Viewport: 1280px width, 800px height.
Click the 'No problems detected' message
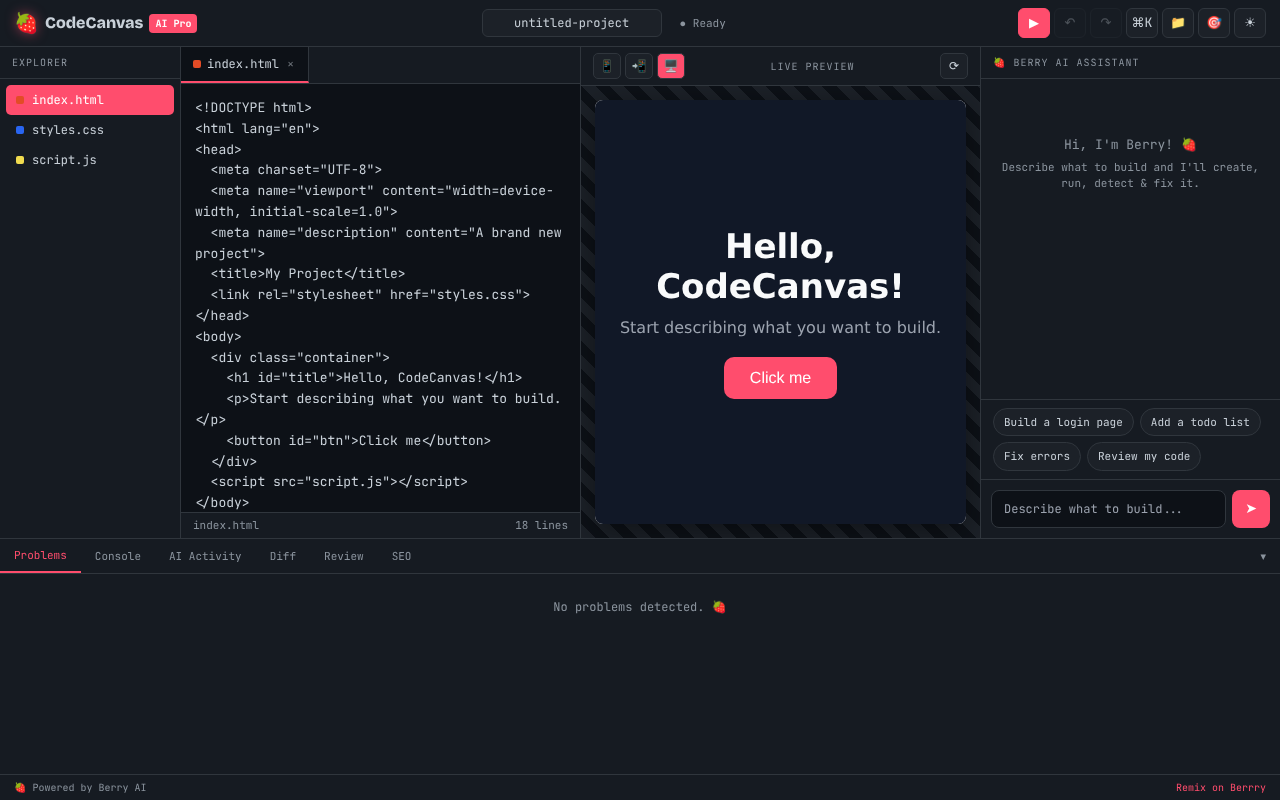click(x=640, y=607)
